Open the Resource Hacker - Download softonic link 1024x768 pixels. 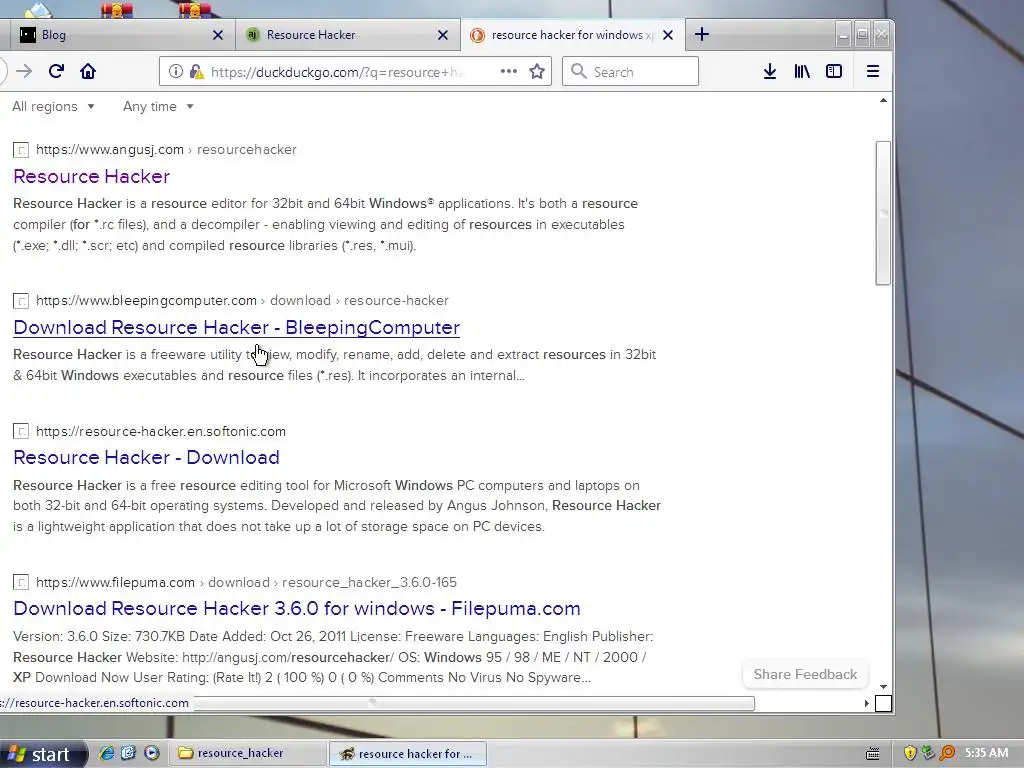tap(146, 457)
